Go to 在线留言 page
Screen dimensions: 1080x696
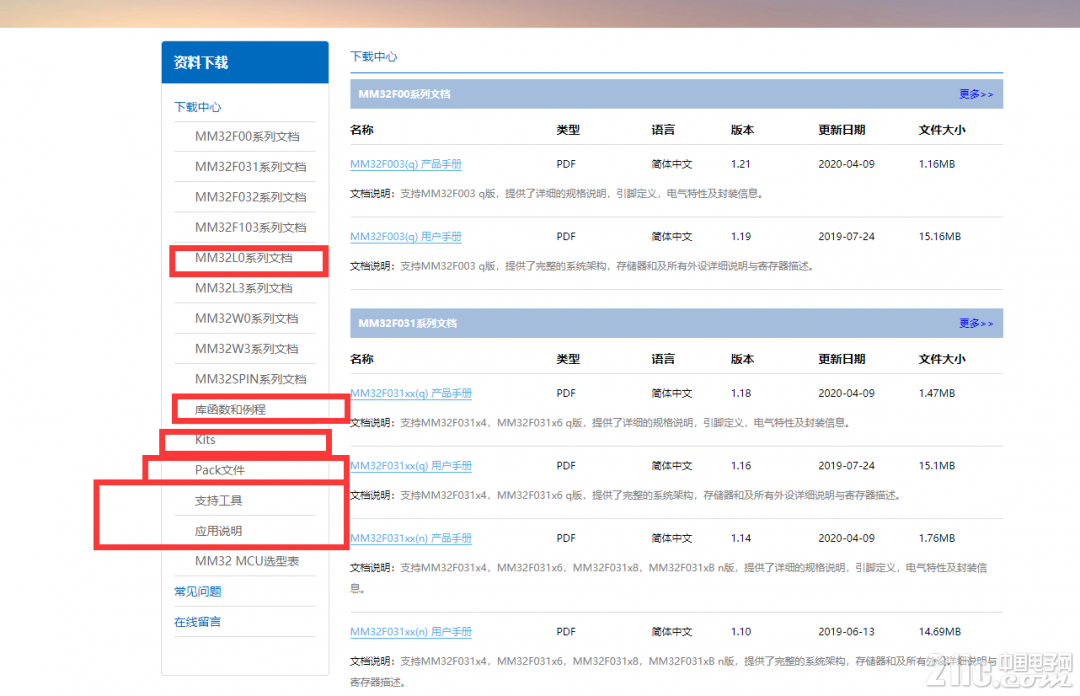[x=198, y=622]
